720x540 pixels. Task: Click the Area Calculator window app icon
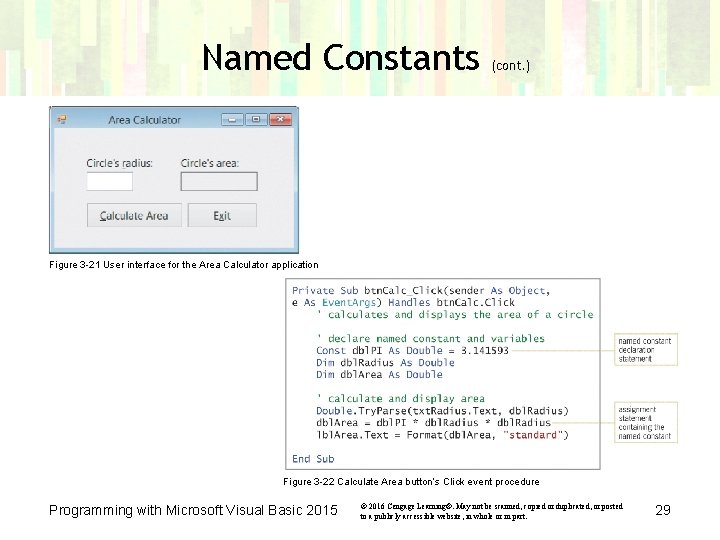click(62, 120)
